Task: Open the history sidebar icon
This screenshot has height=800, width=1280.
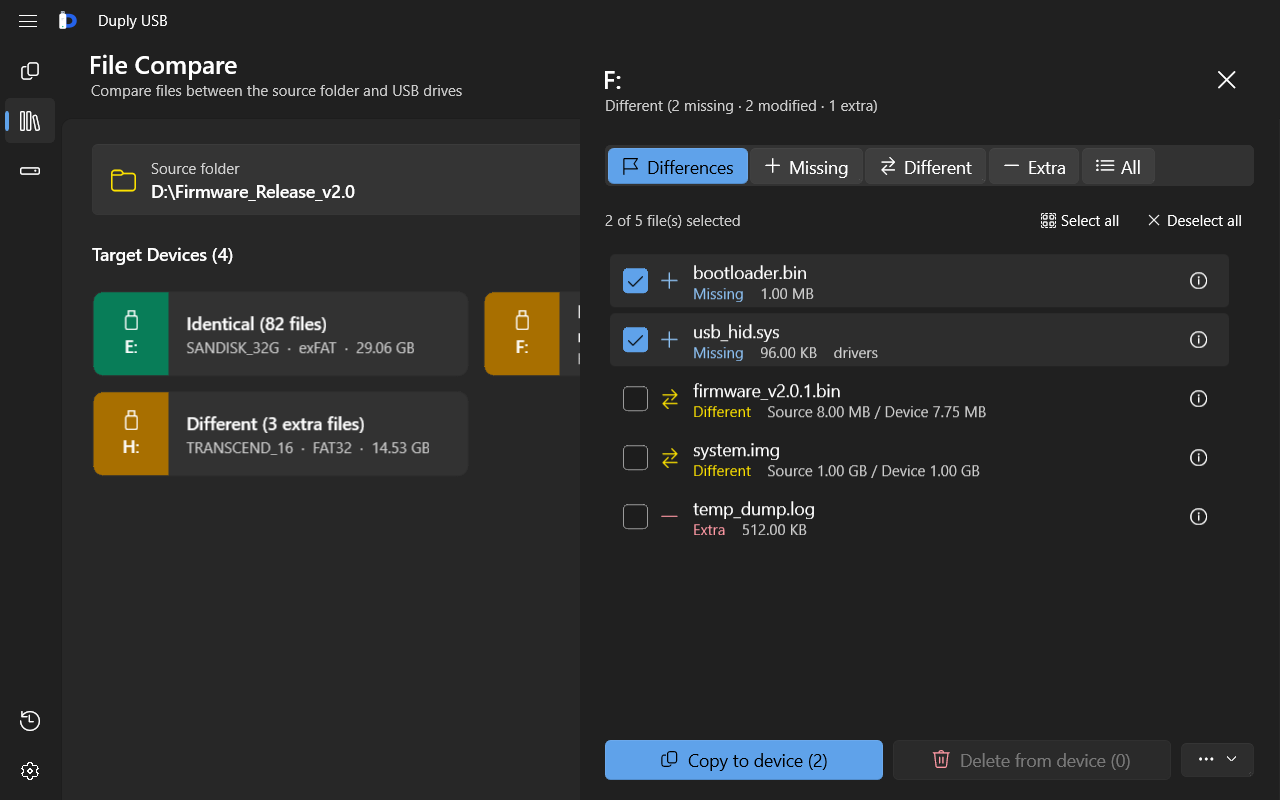Action: coord(30,721)
